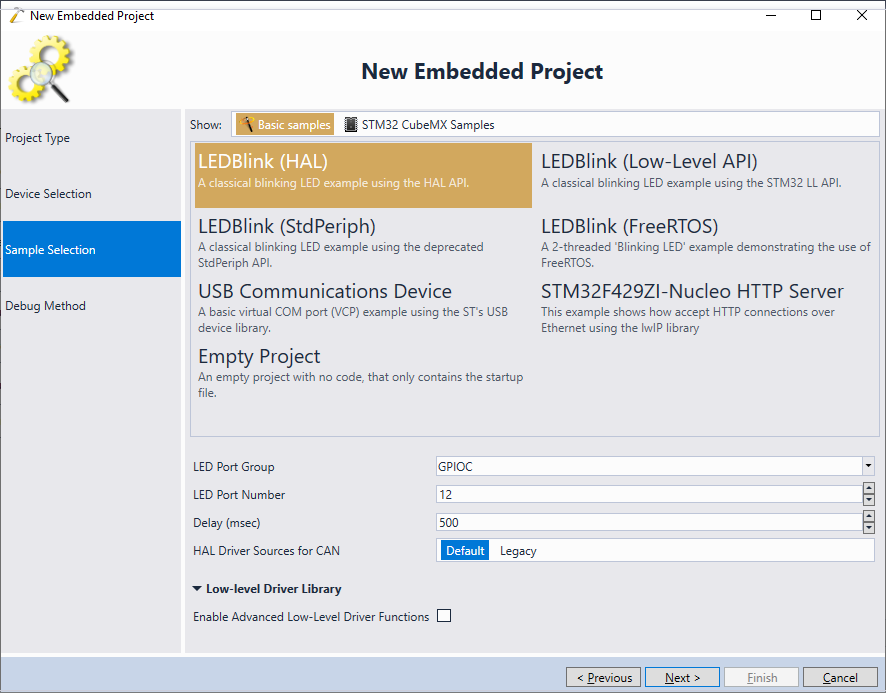886x693 pixels.
Task: Select the STM32F429ZI-Nucleo HTTP Server sample
Action: pos(706,306)
